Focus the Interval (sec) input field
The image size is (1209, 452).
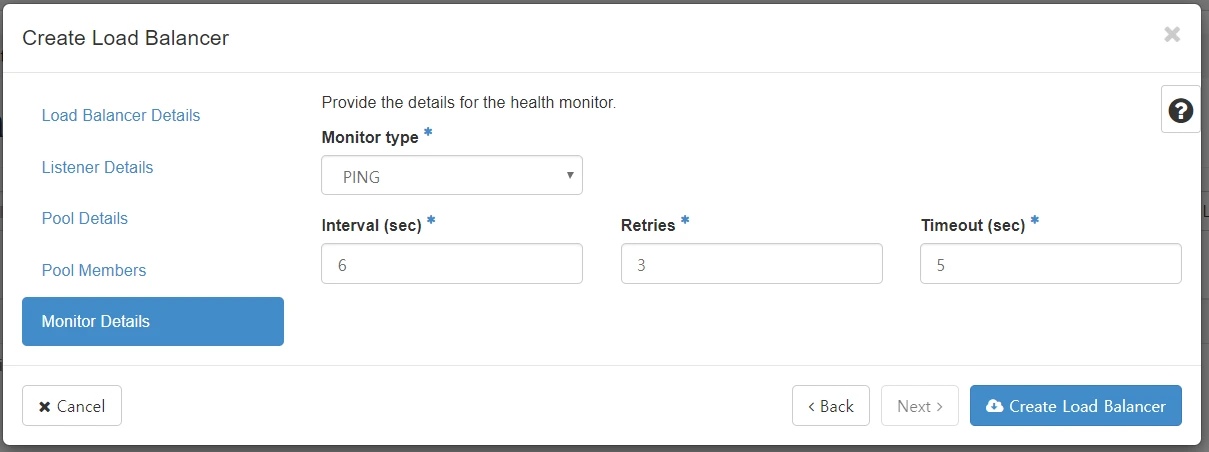(452, 264)
